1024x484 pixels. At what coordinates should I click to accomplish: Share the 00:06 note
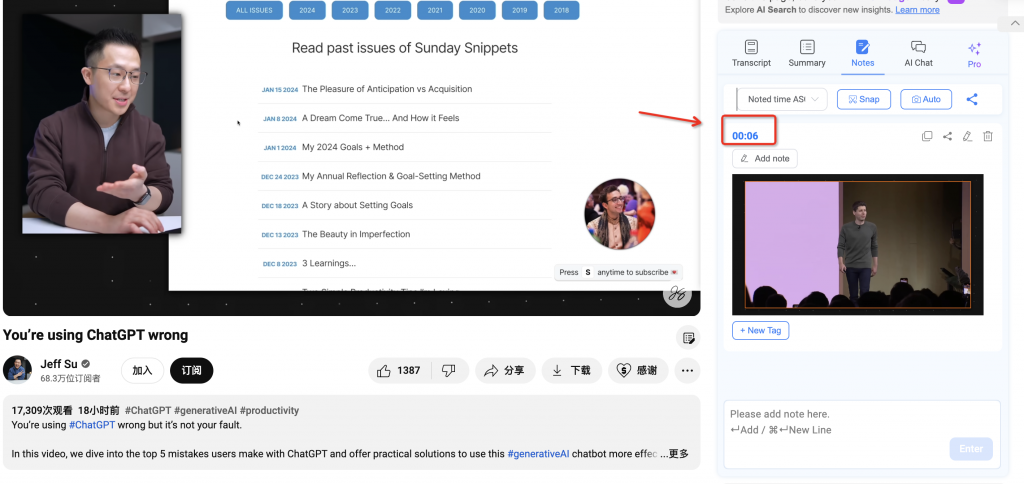[x=947, y=136]
